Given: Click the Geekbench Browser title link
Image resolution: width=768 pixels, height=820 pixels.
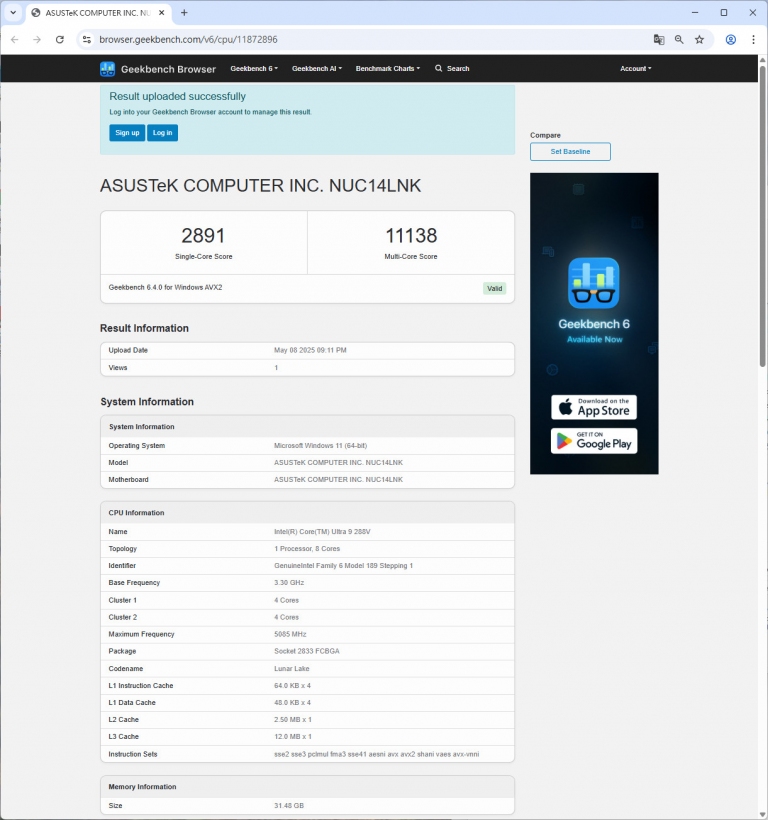Looking at the screenshot, I should pyautogui.click(x=168, y=69).
